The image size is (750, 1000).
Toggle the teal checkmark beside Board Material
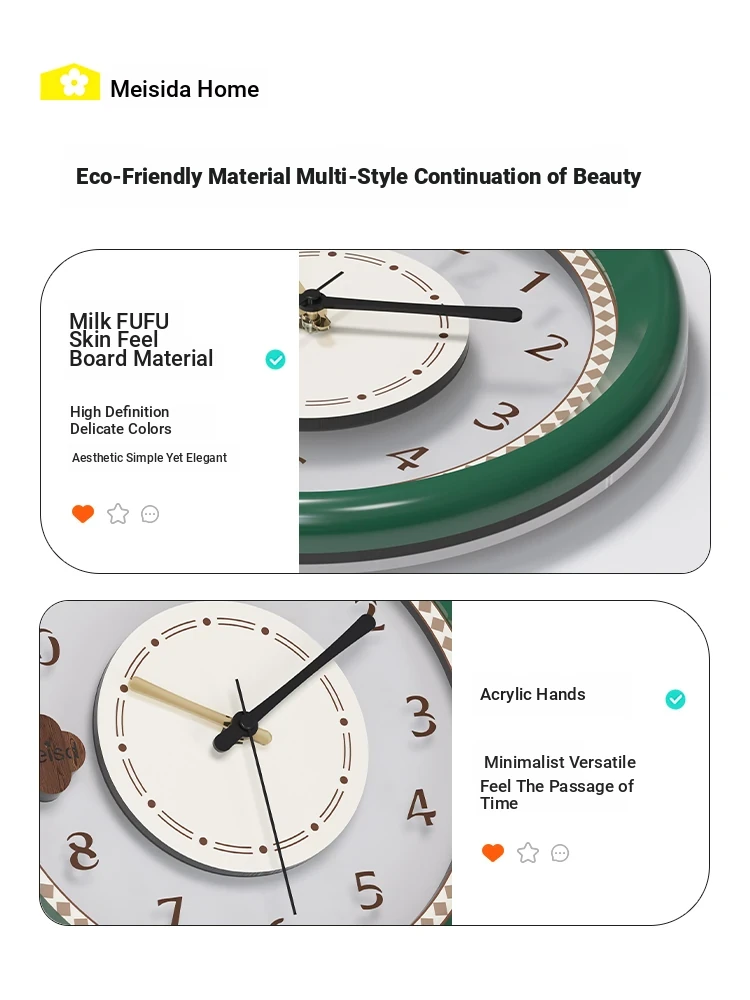[x=276, y=360]
